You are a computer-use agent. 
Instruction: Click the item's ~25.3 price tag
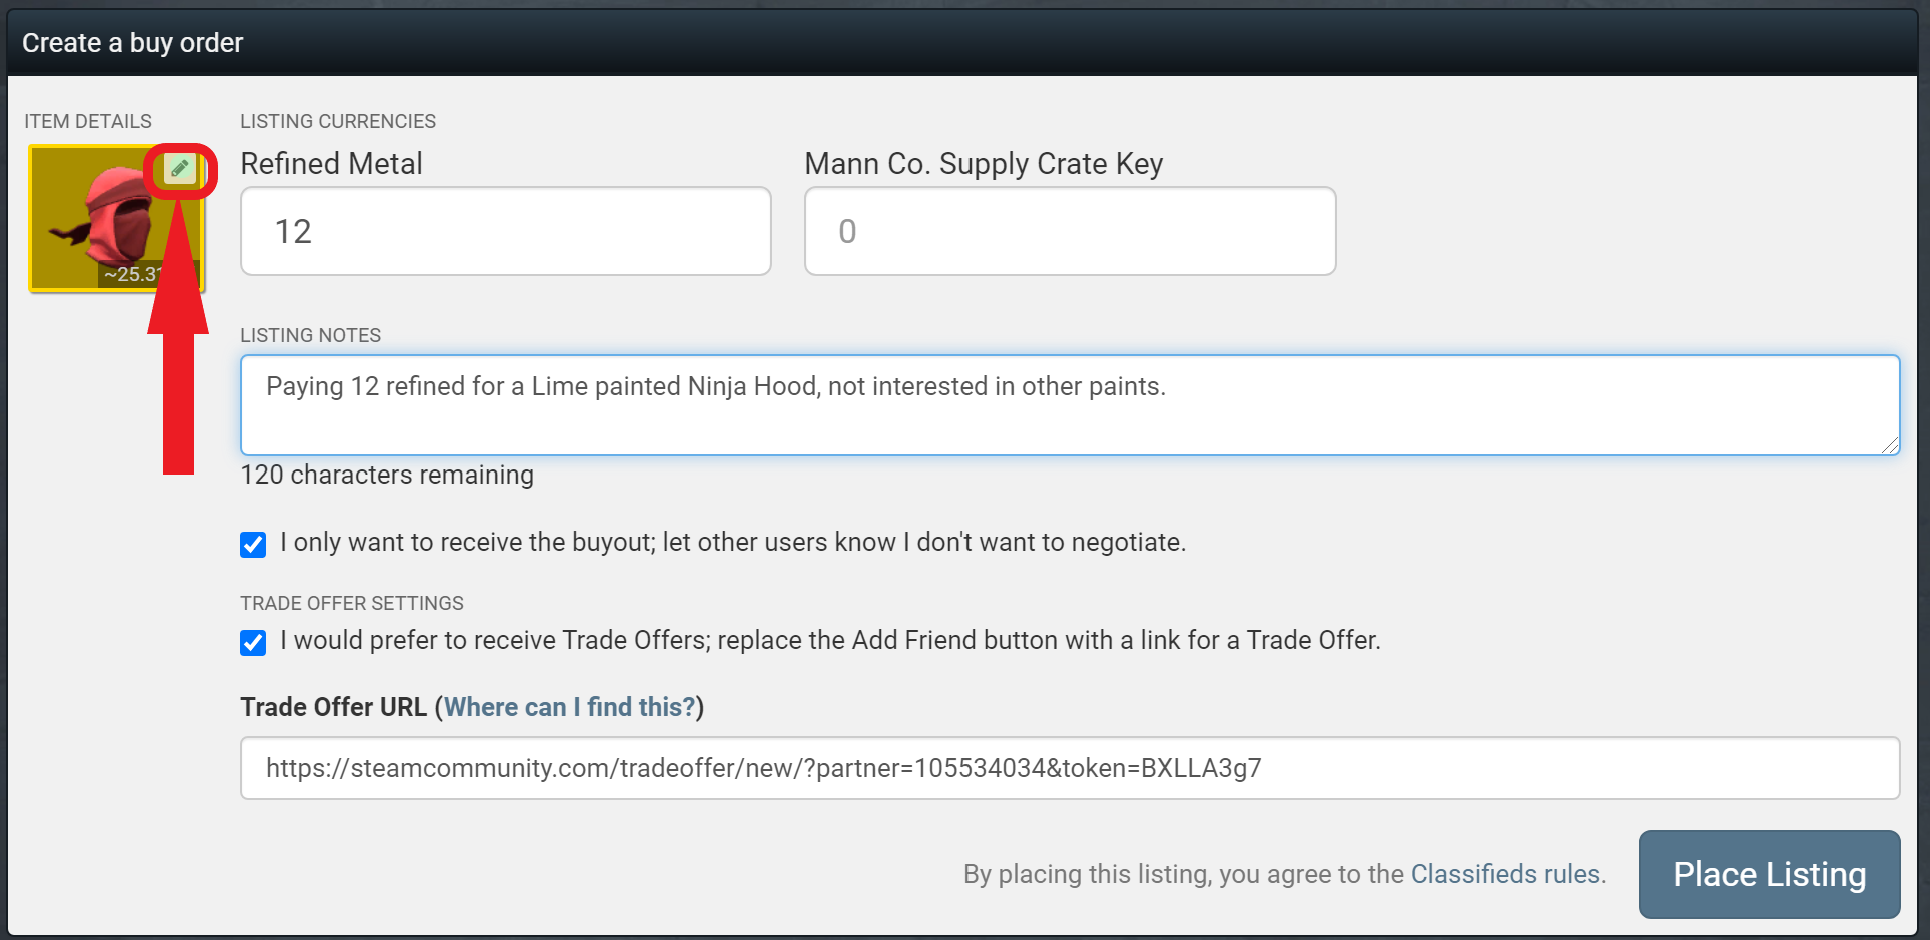(132, 274)
